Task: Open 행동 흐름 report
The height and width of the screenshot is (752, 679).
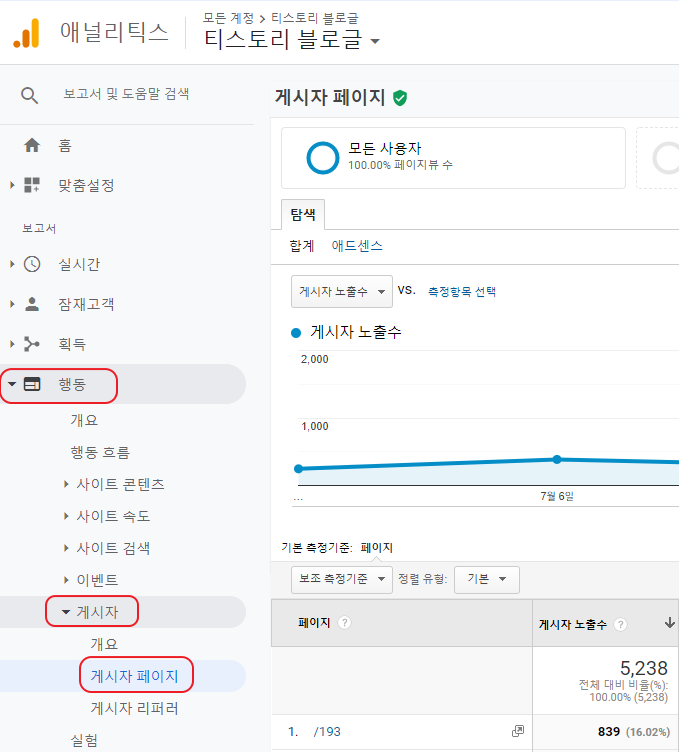Action: (x=100, y=452)
